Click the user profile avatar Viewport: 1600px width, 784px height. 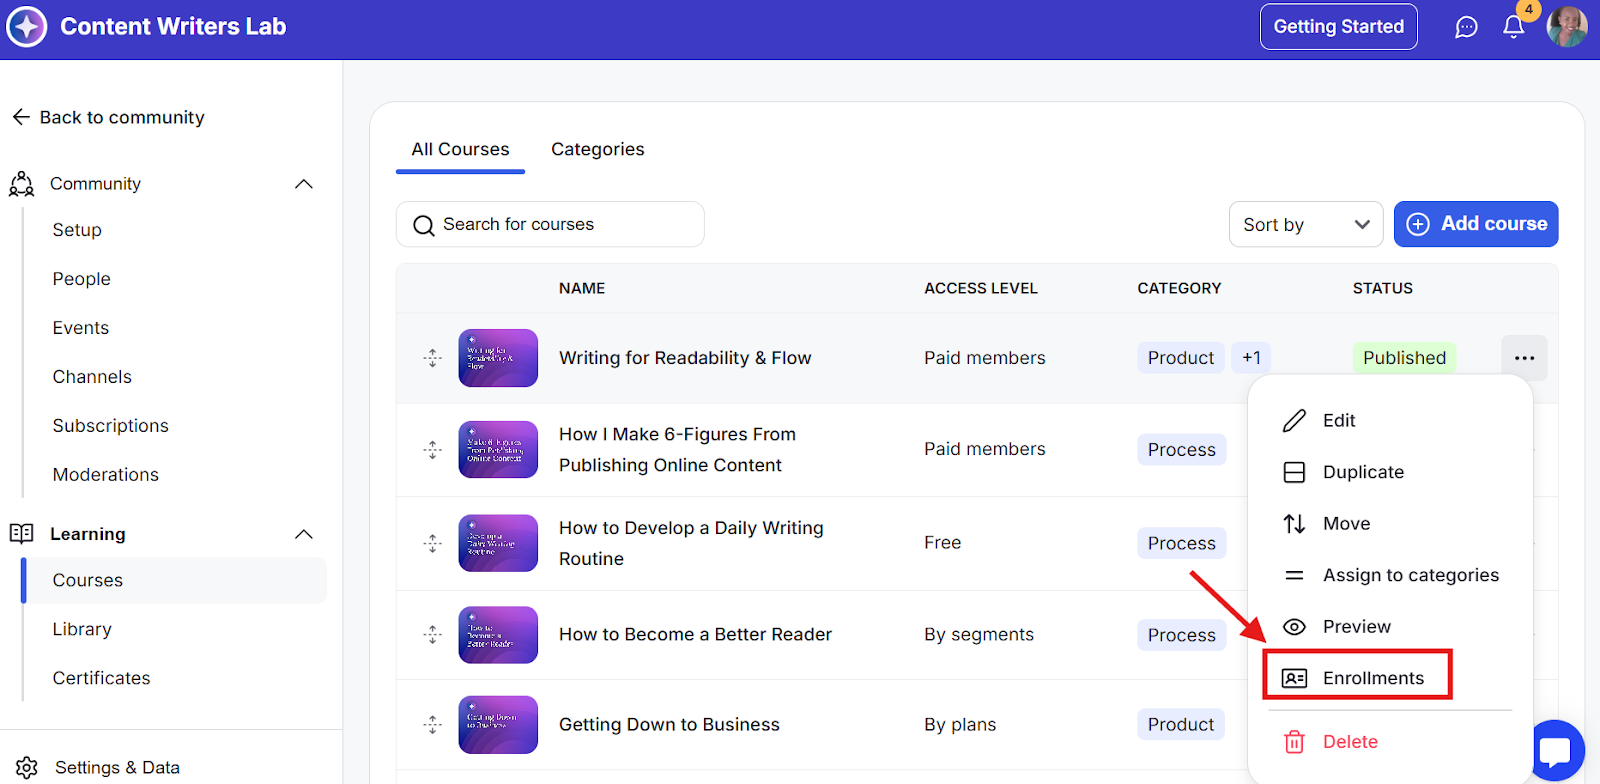click(1566, 27)
